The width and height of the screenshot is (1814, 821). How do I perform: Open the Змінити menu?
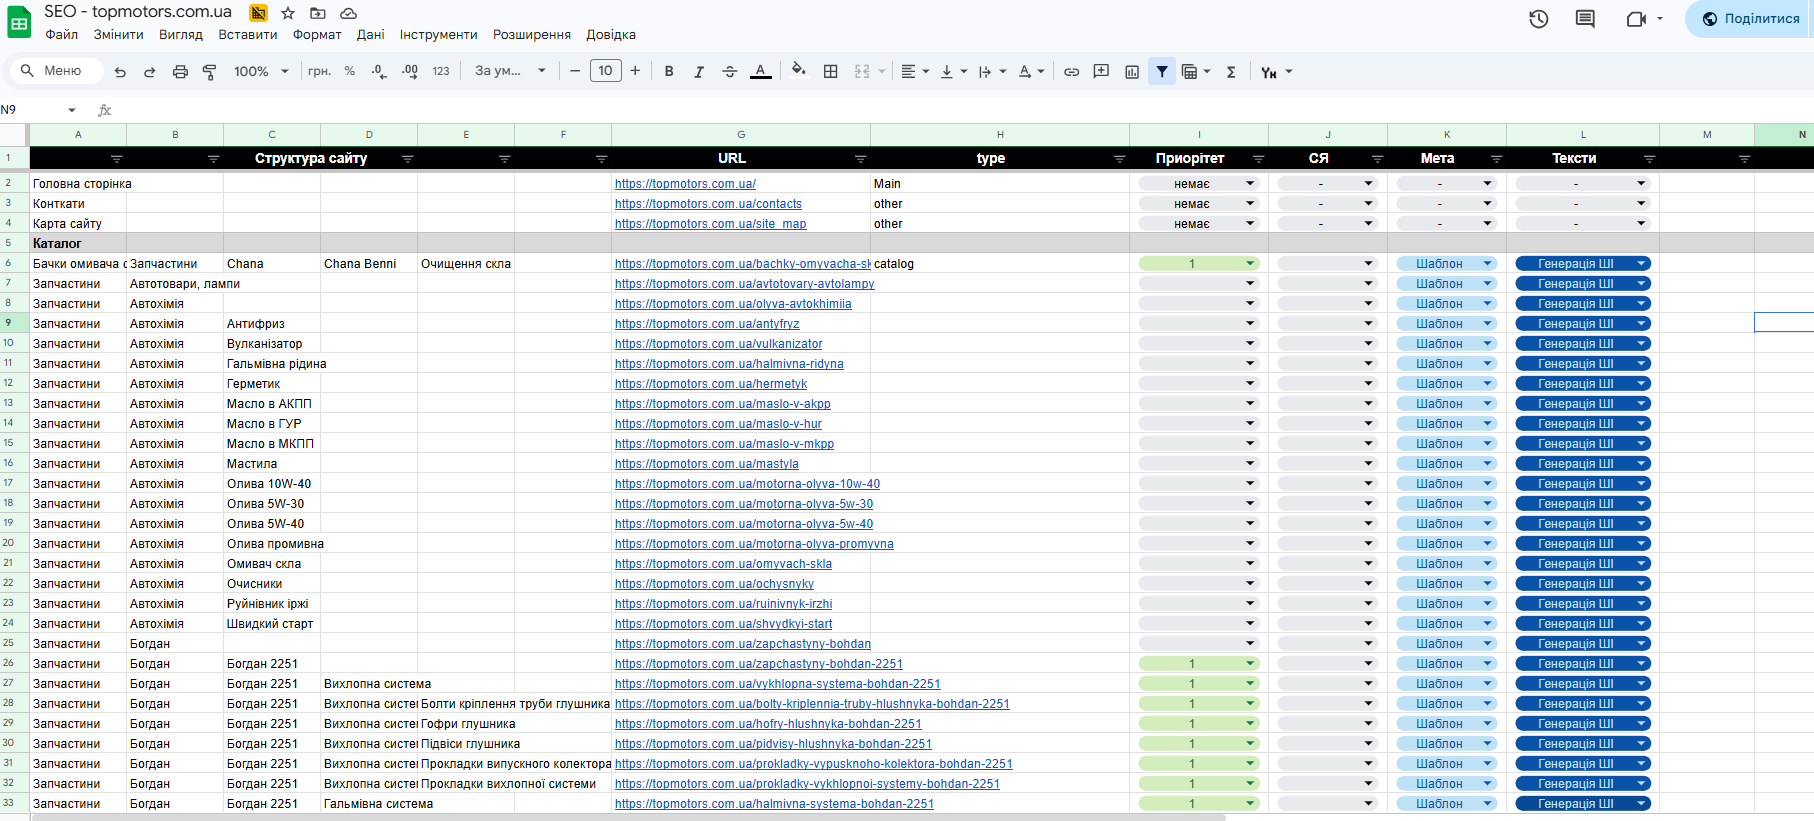tap(119, 35)
